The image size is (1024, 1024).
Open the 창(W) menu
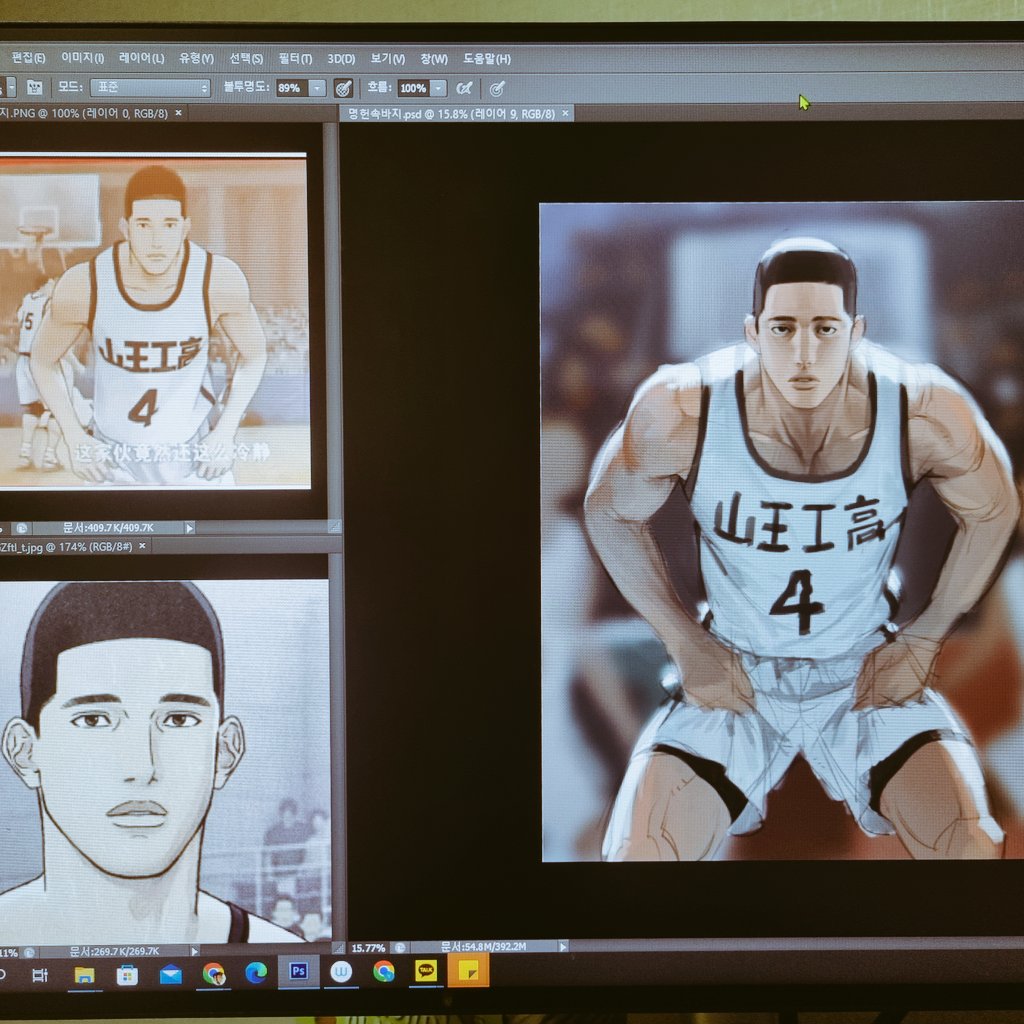pos(434,59)
